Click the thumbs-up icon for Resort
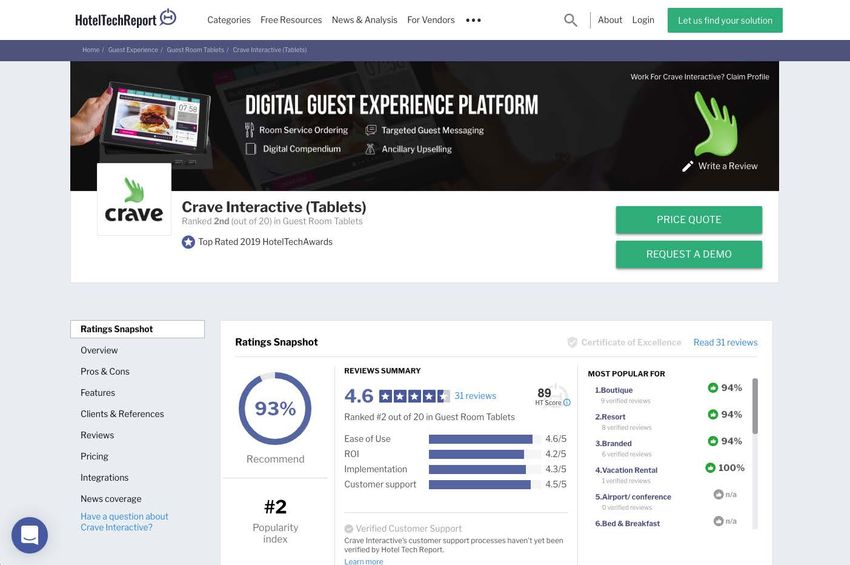The width and height of the screenshot is (850, 565). pyautogui.click(x=713, y=414)
